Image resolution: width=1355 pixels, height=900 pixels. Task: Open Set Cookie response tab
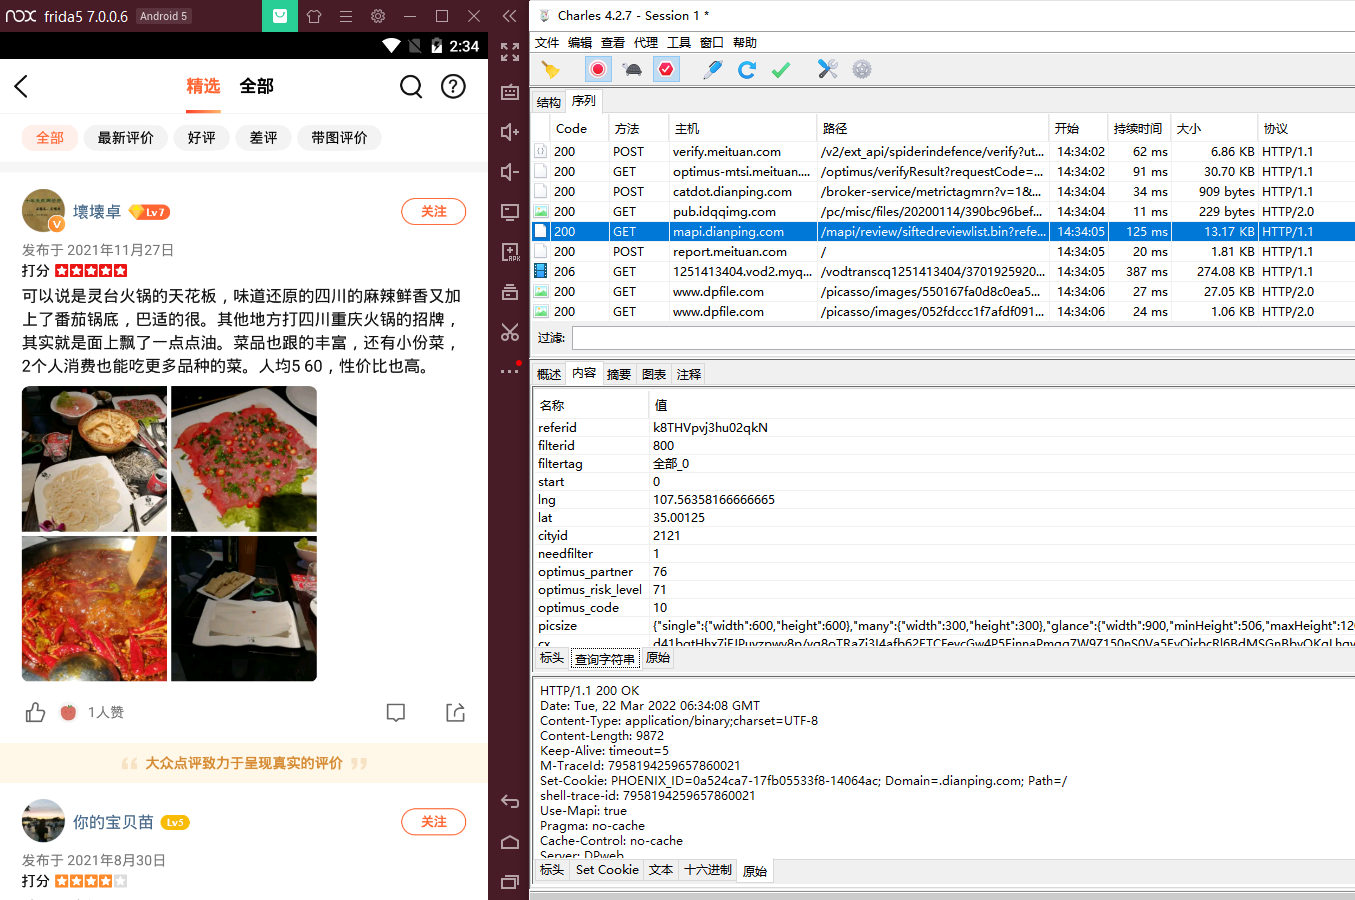click(607, 870)
